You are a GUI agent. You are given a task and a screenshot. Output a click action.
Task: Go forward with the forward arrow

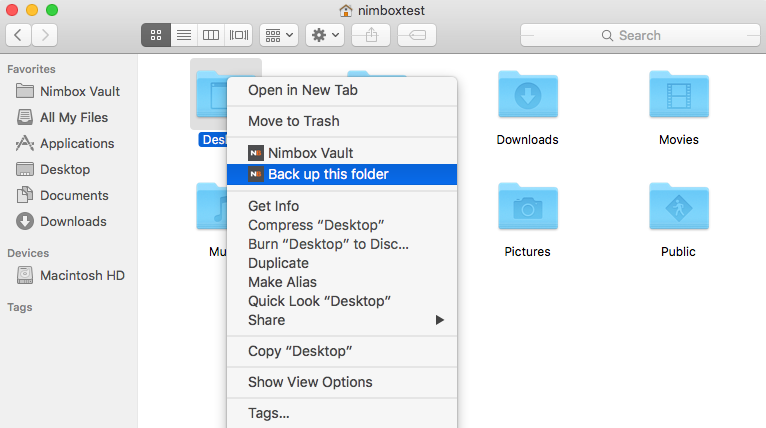(x=44, y=35)
